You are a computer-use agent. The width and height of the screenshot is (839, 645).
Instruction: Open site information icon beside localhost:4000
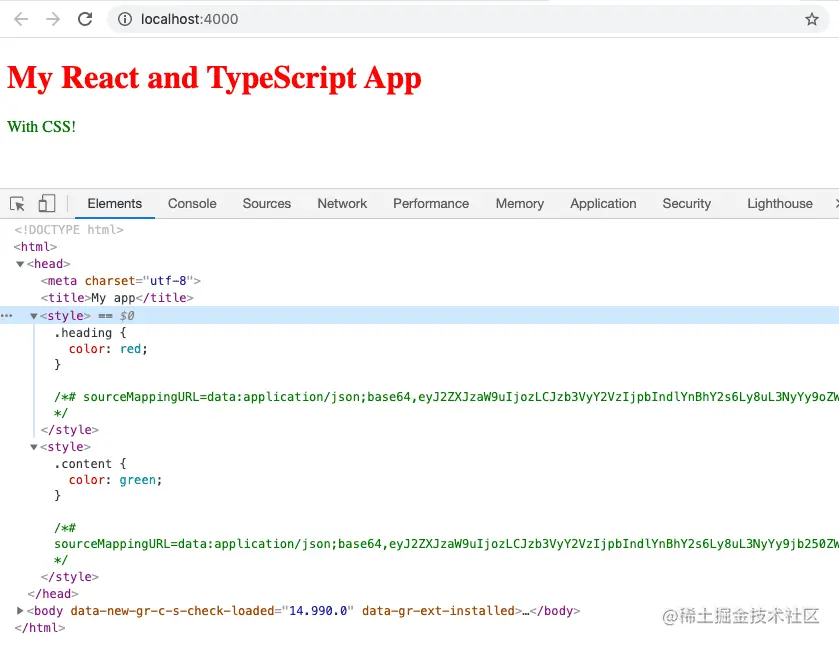click(125, 19)
